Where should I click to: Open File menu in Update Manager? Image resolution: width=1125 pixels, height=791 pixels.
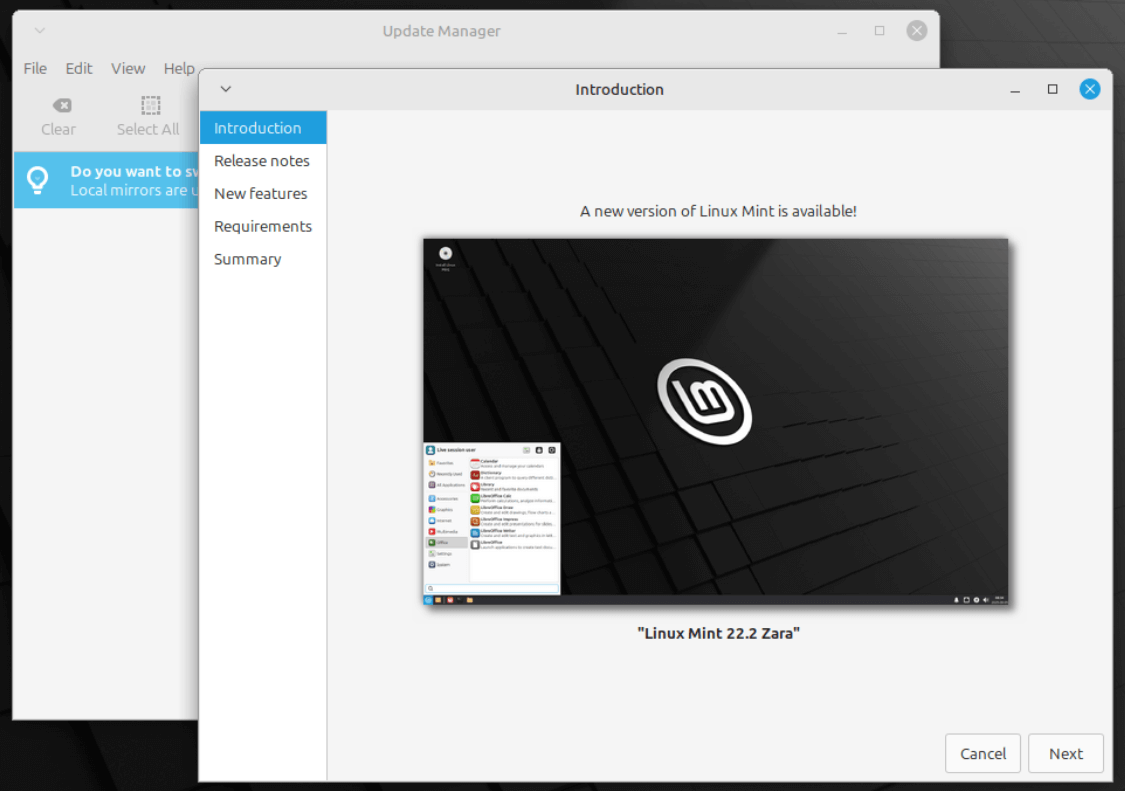[x=35, y=68]
